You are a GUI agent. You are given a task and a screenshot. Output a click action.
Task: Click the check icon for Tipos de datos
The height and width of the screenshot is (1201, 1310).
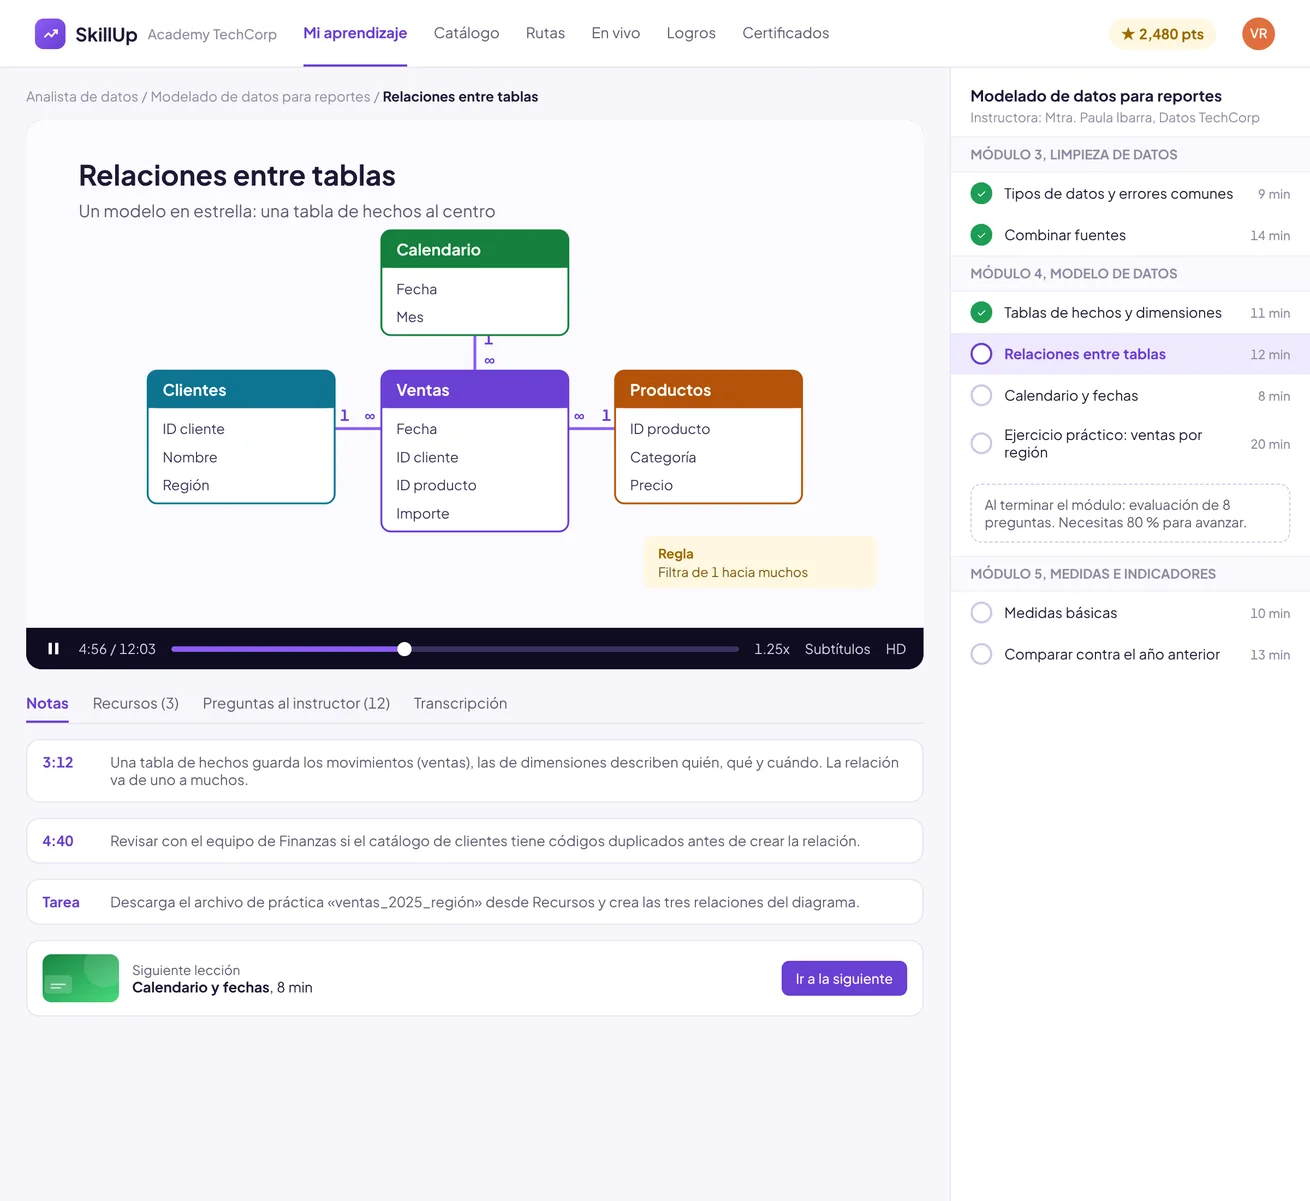click(981, 193)
